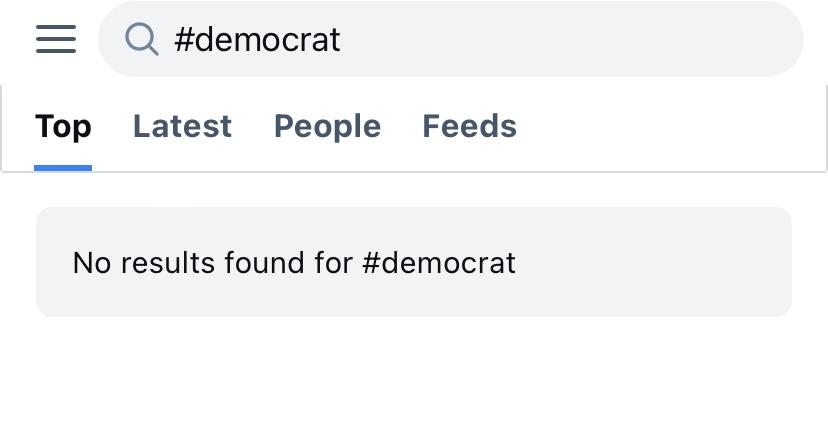Viewport: 828px width, 436px height.
Task: Open the Feeds tab
Action: click(469, 127)
